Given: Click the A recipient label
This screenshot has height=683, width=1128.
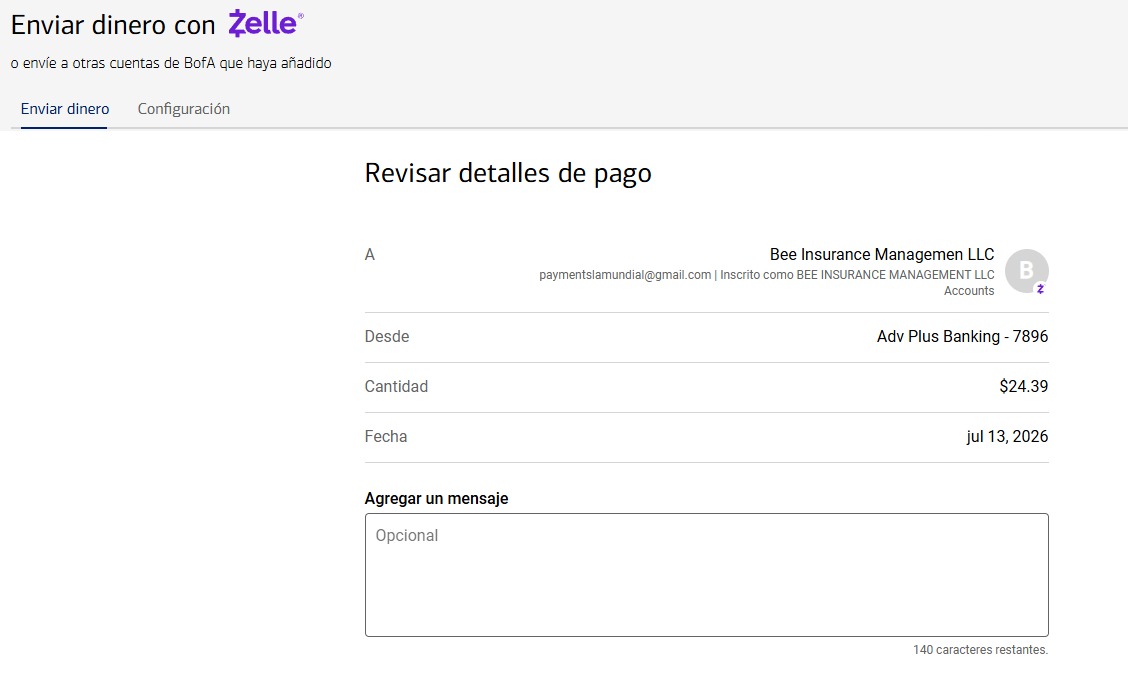Looking at the screenshot, I should coord(370,254).
